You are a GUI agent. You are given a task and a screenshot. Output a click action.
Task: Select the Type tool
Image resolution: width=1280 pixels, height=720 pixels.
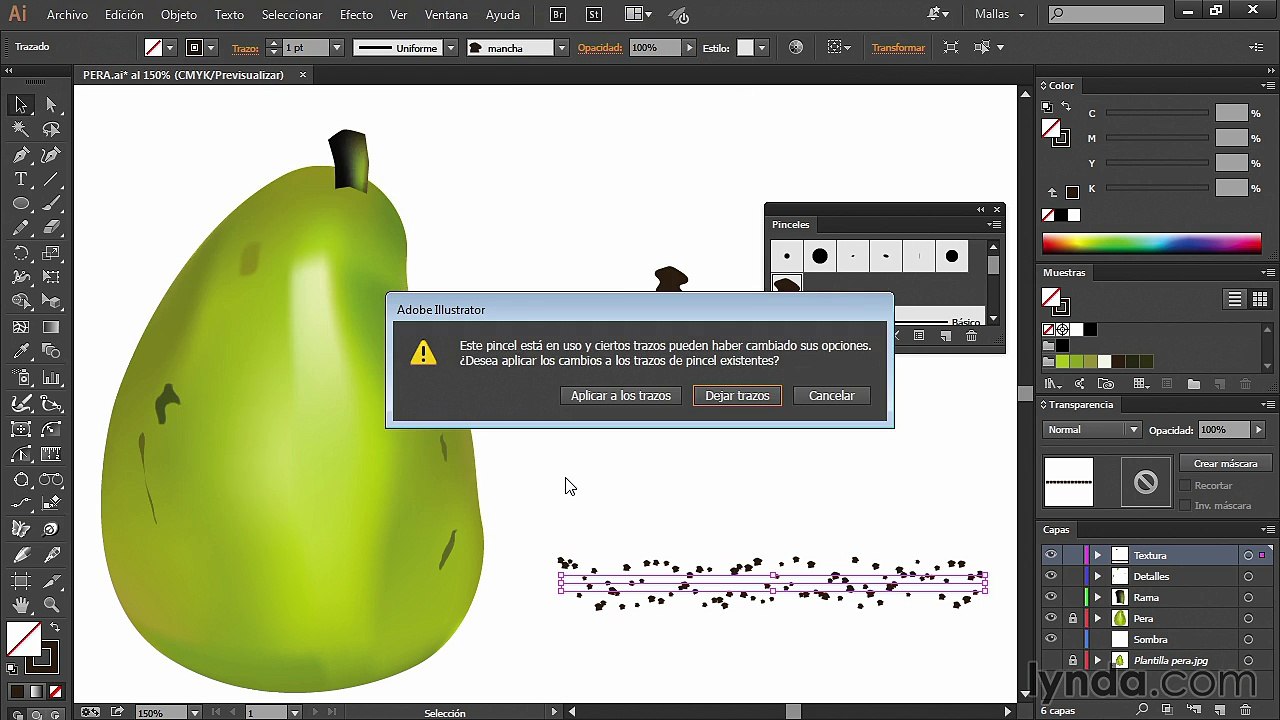pyautogui.click(x=21, y=179)
